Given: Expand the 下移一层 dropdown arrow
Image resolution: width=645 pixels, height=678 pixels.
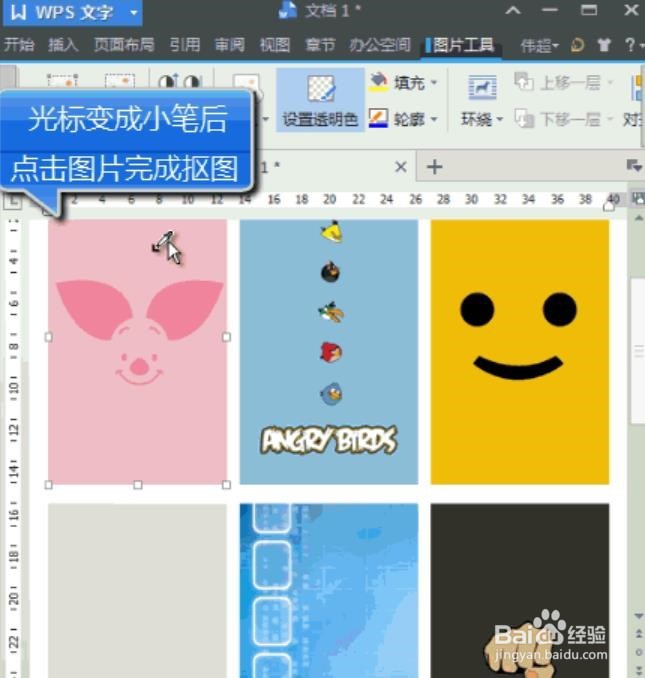Looking at the screenshot, I should pyautogui.click(x=610, y=119).
